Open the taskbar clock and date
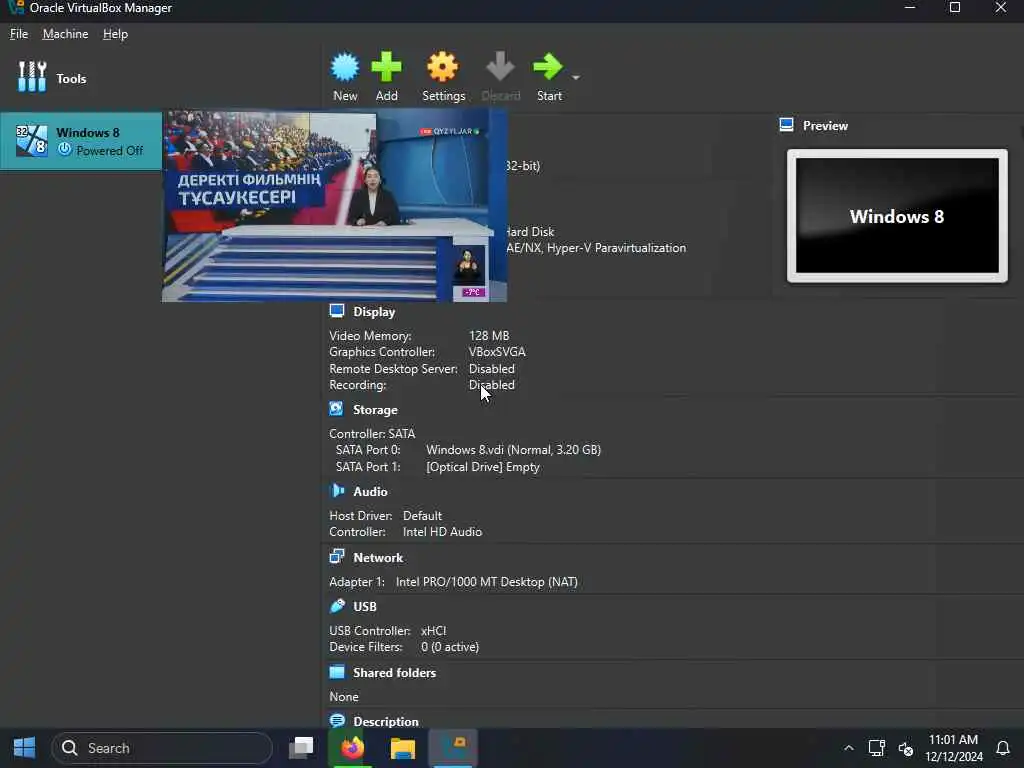1024x768 pixels. click(953, 748)
